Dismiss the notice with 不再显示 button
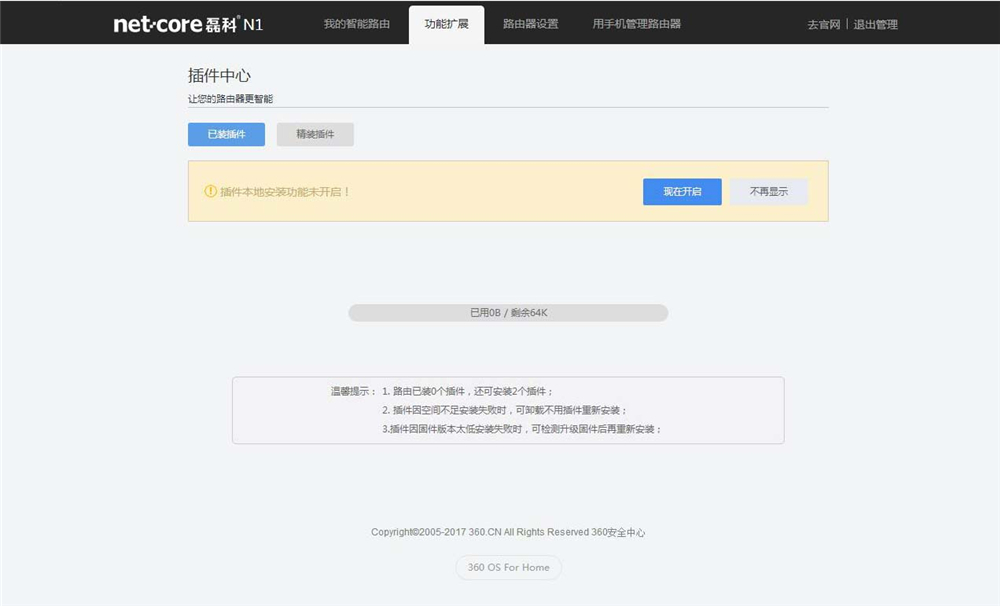Viewport: 1000px width, 606px height. pyautogui.click(x=770, y=191)
